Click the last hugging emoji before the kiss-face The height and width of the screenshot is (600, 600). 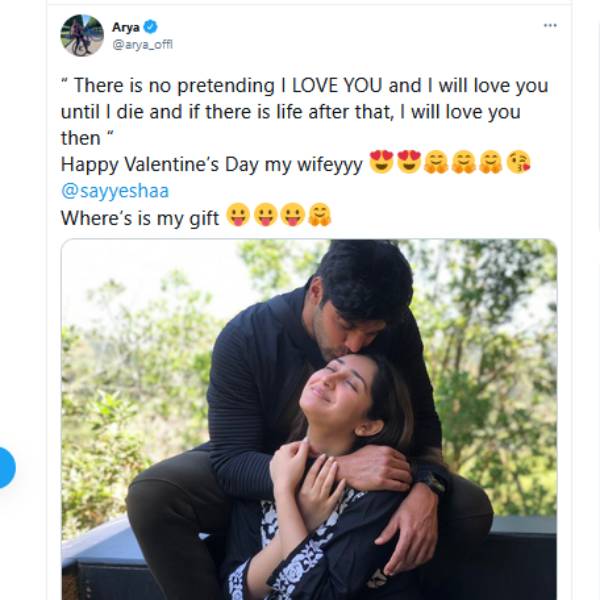[490, 163]
